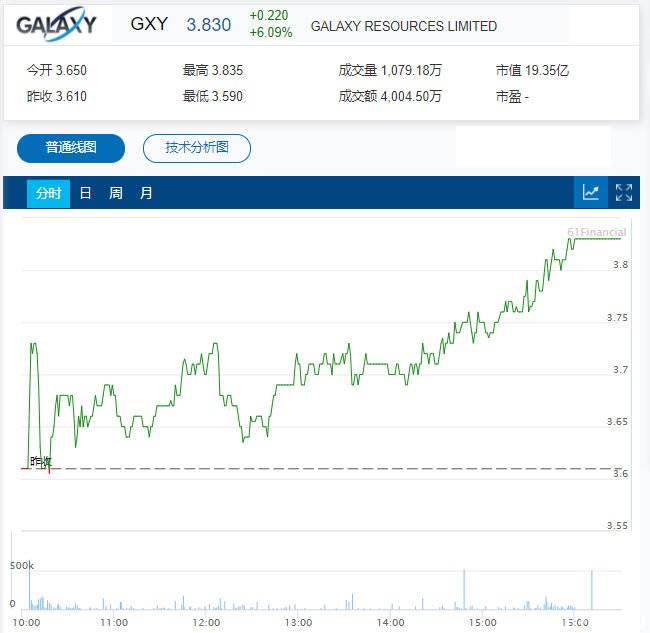Screen dimensions: 650x633
Task: Click the final closing volume spike bar
Action: tap(592, 589)
